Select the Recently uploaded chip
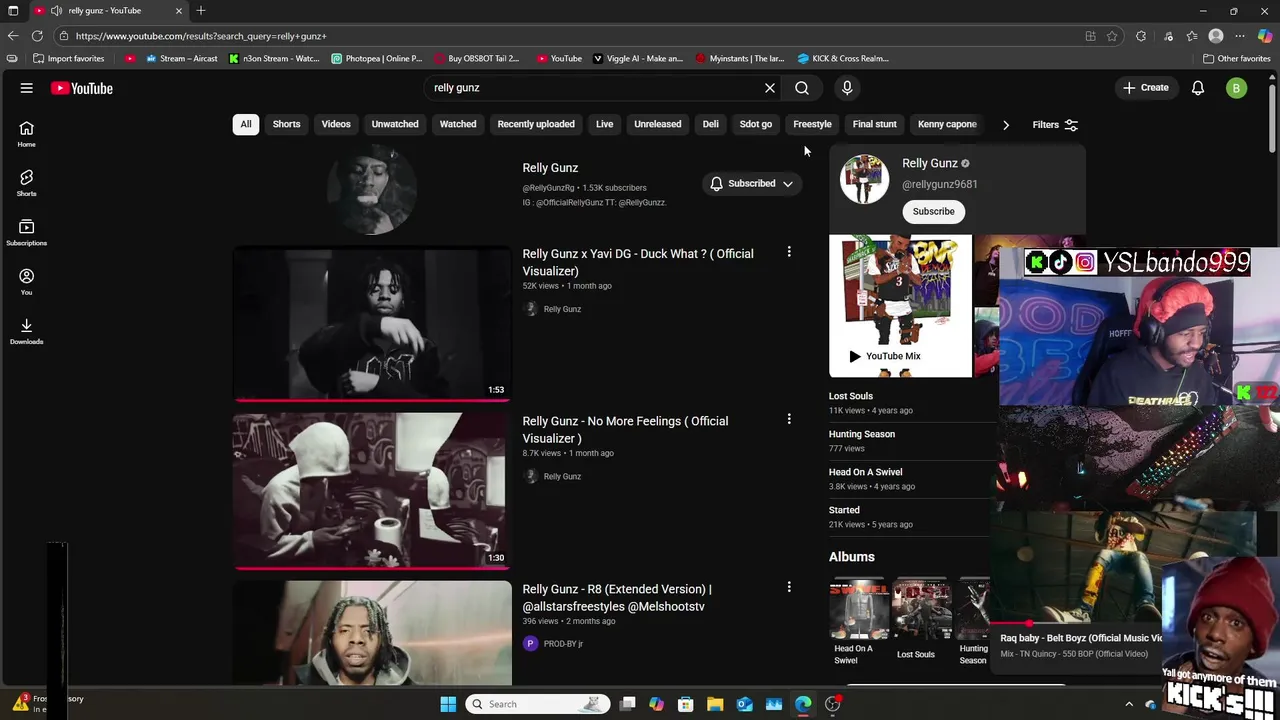The image size is (1280, 720). click(x=536, y=124)
